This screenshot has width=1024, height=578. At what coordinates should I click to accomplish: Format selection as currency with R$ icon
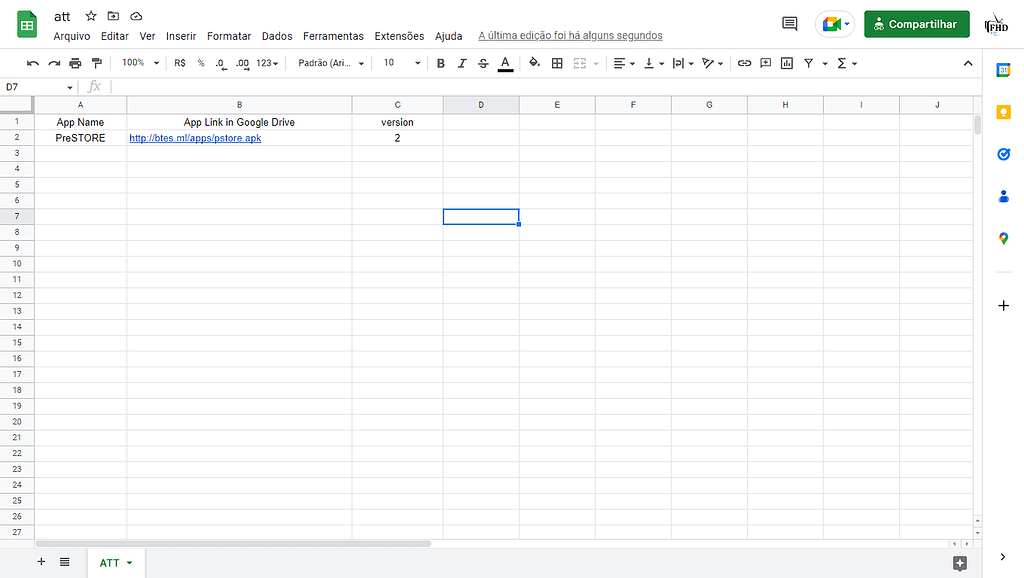(x=178, y=63)
